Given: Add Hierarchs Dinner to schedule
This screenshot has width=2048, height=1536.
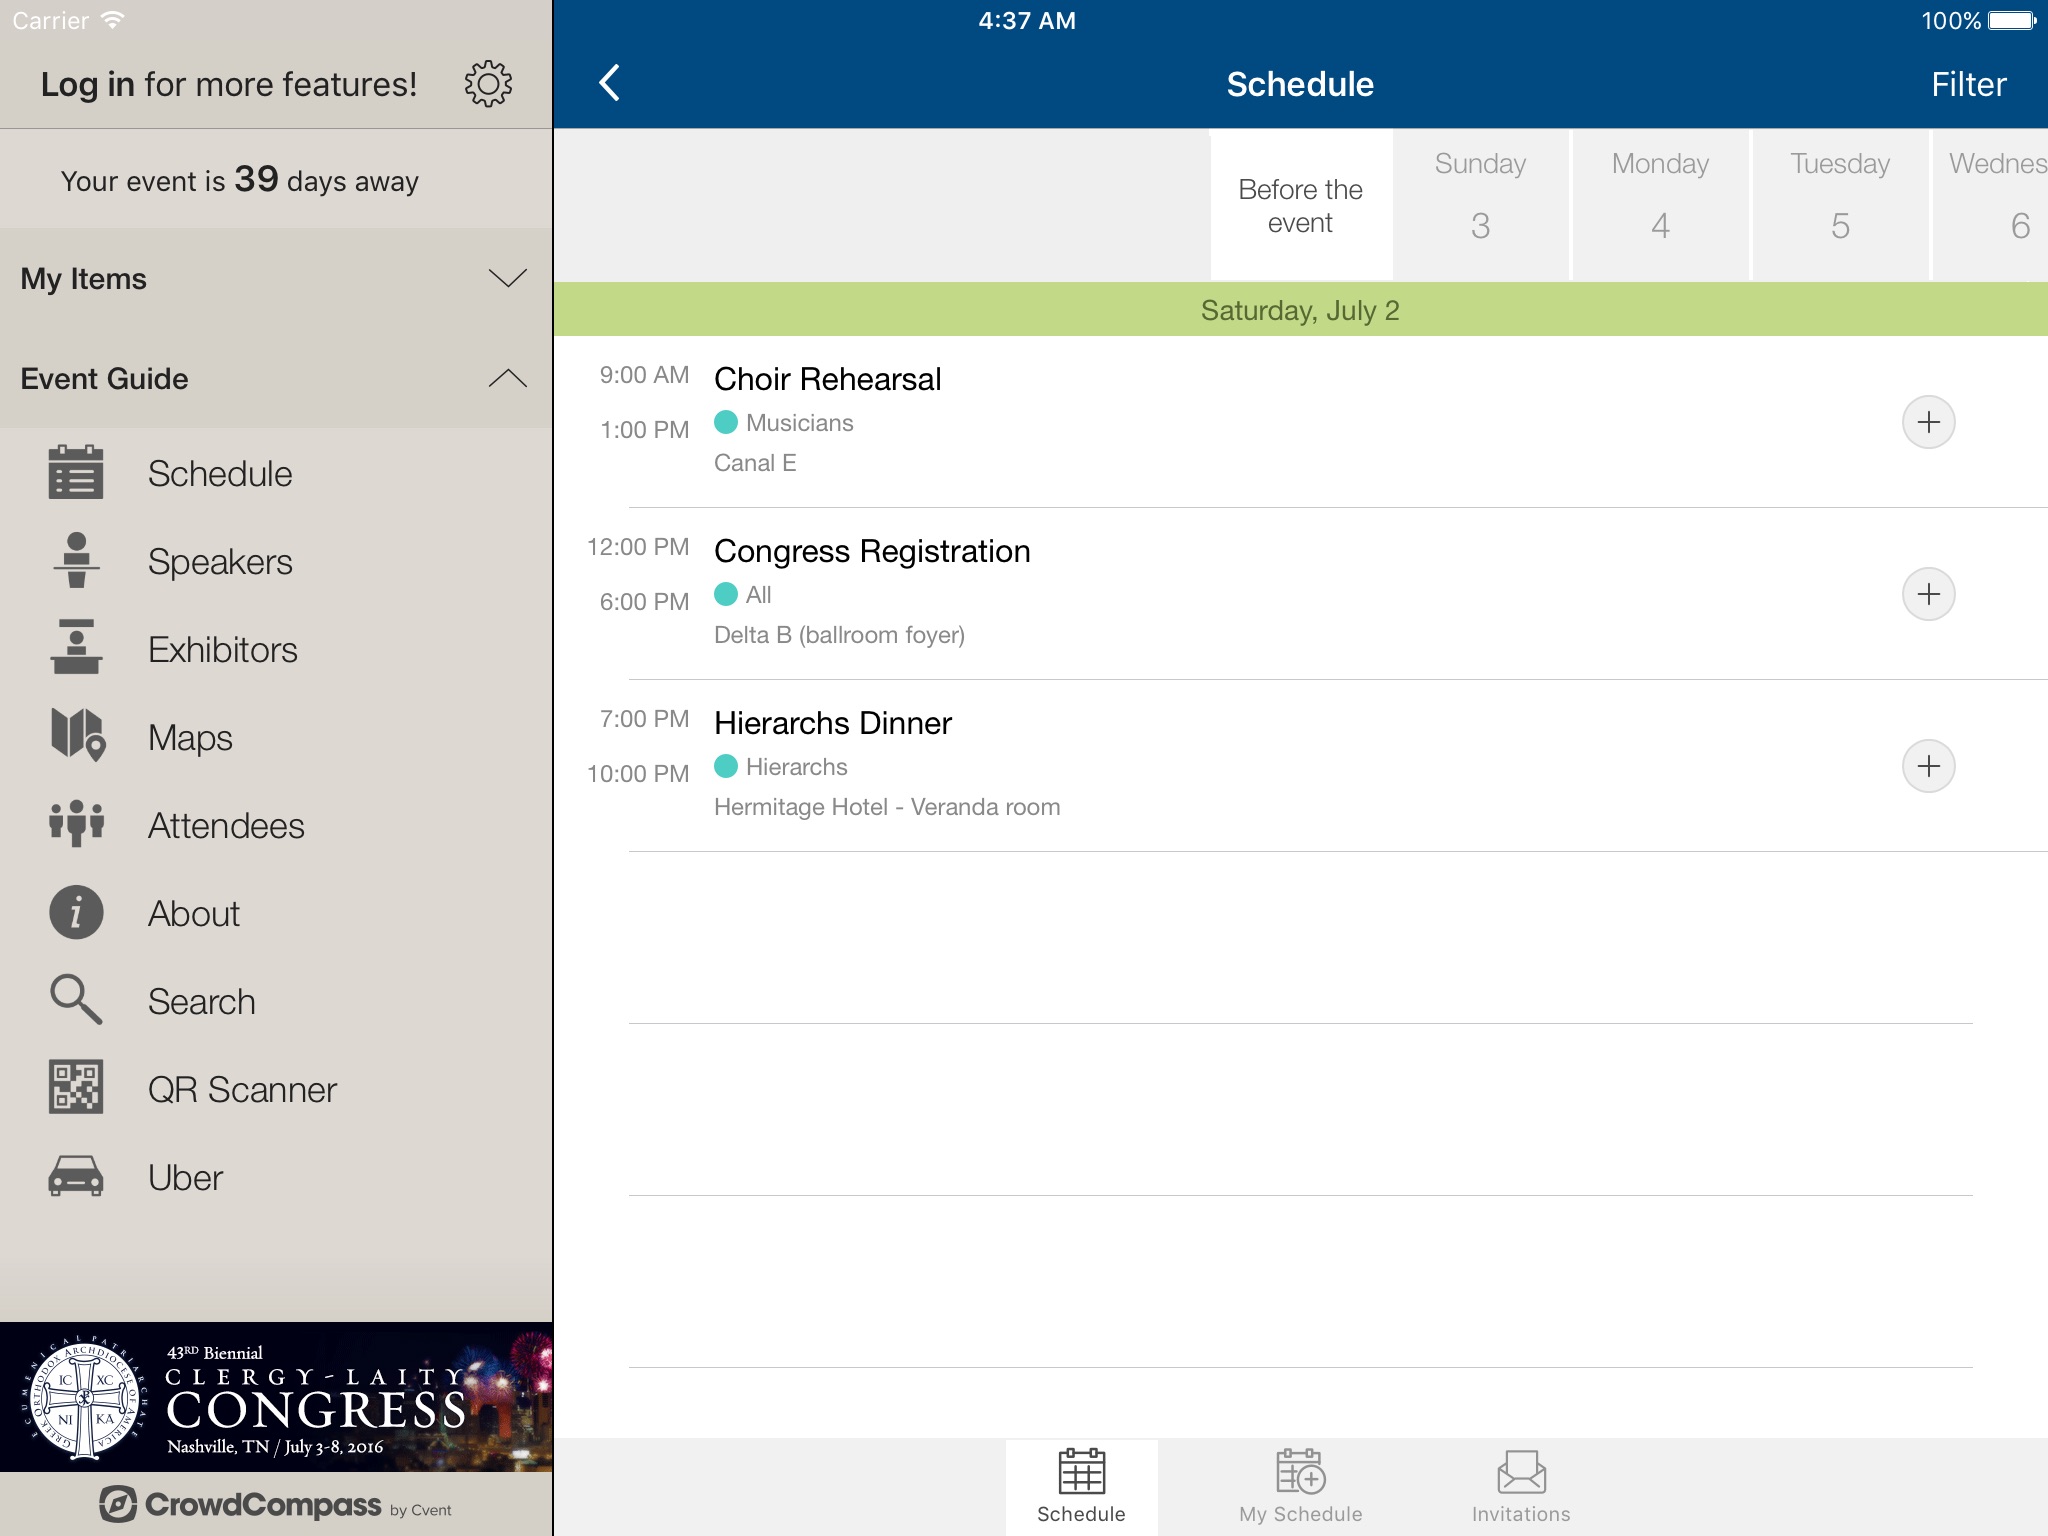Looking at the screenshot, I should pyautogui.click(x=1929, y=763).
